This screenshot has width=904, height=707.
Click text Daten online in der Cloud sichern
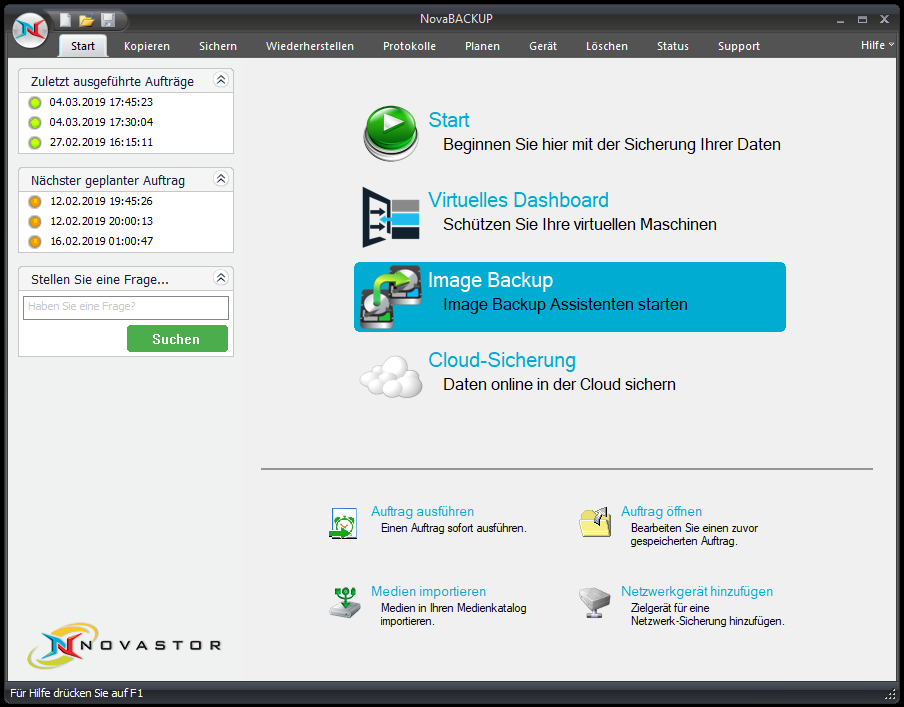click(559, 384)
